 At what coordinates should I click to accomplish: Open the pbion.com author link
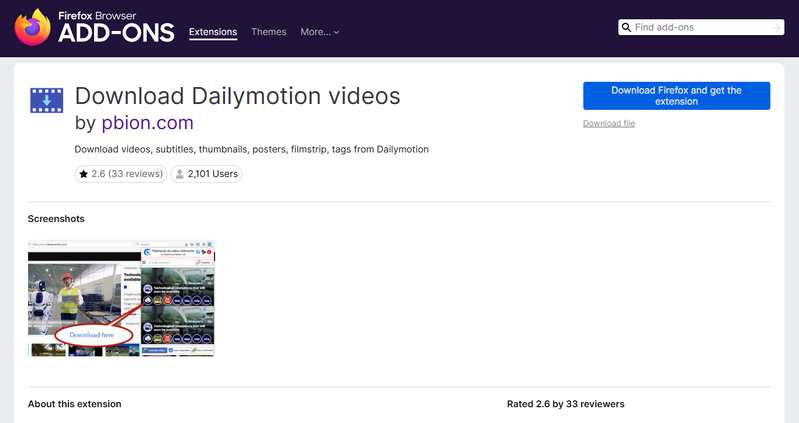(147, 123)
